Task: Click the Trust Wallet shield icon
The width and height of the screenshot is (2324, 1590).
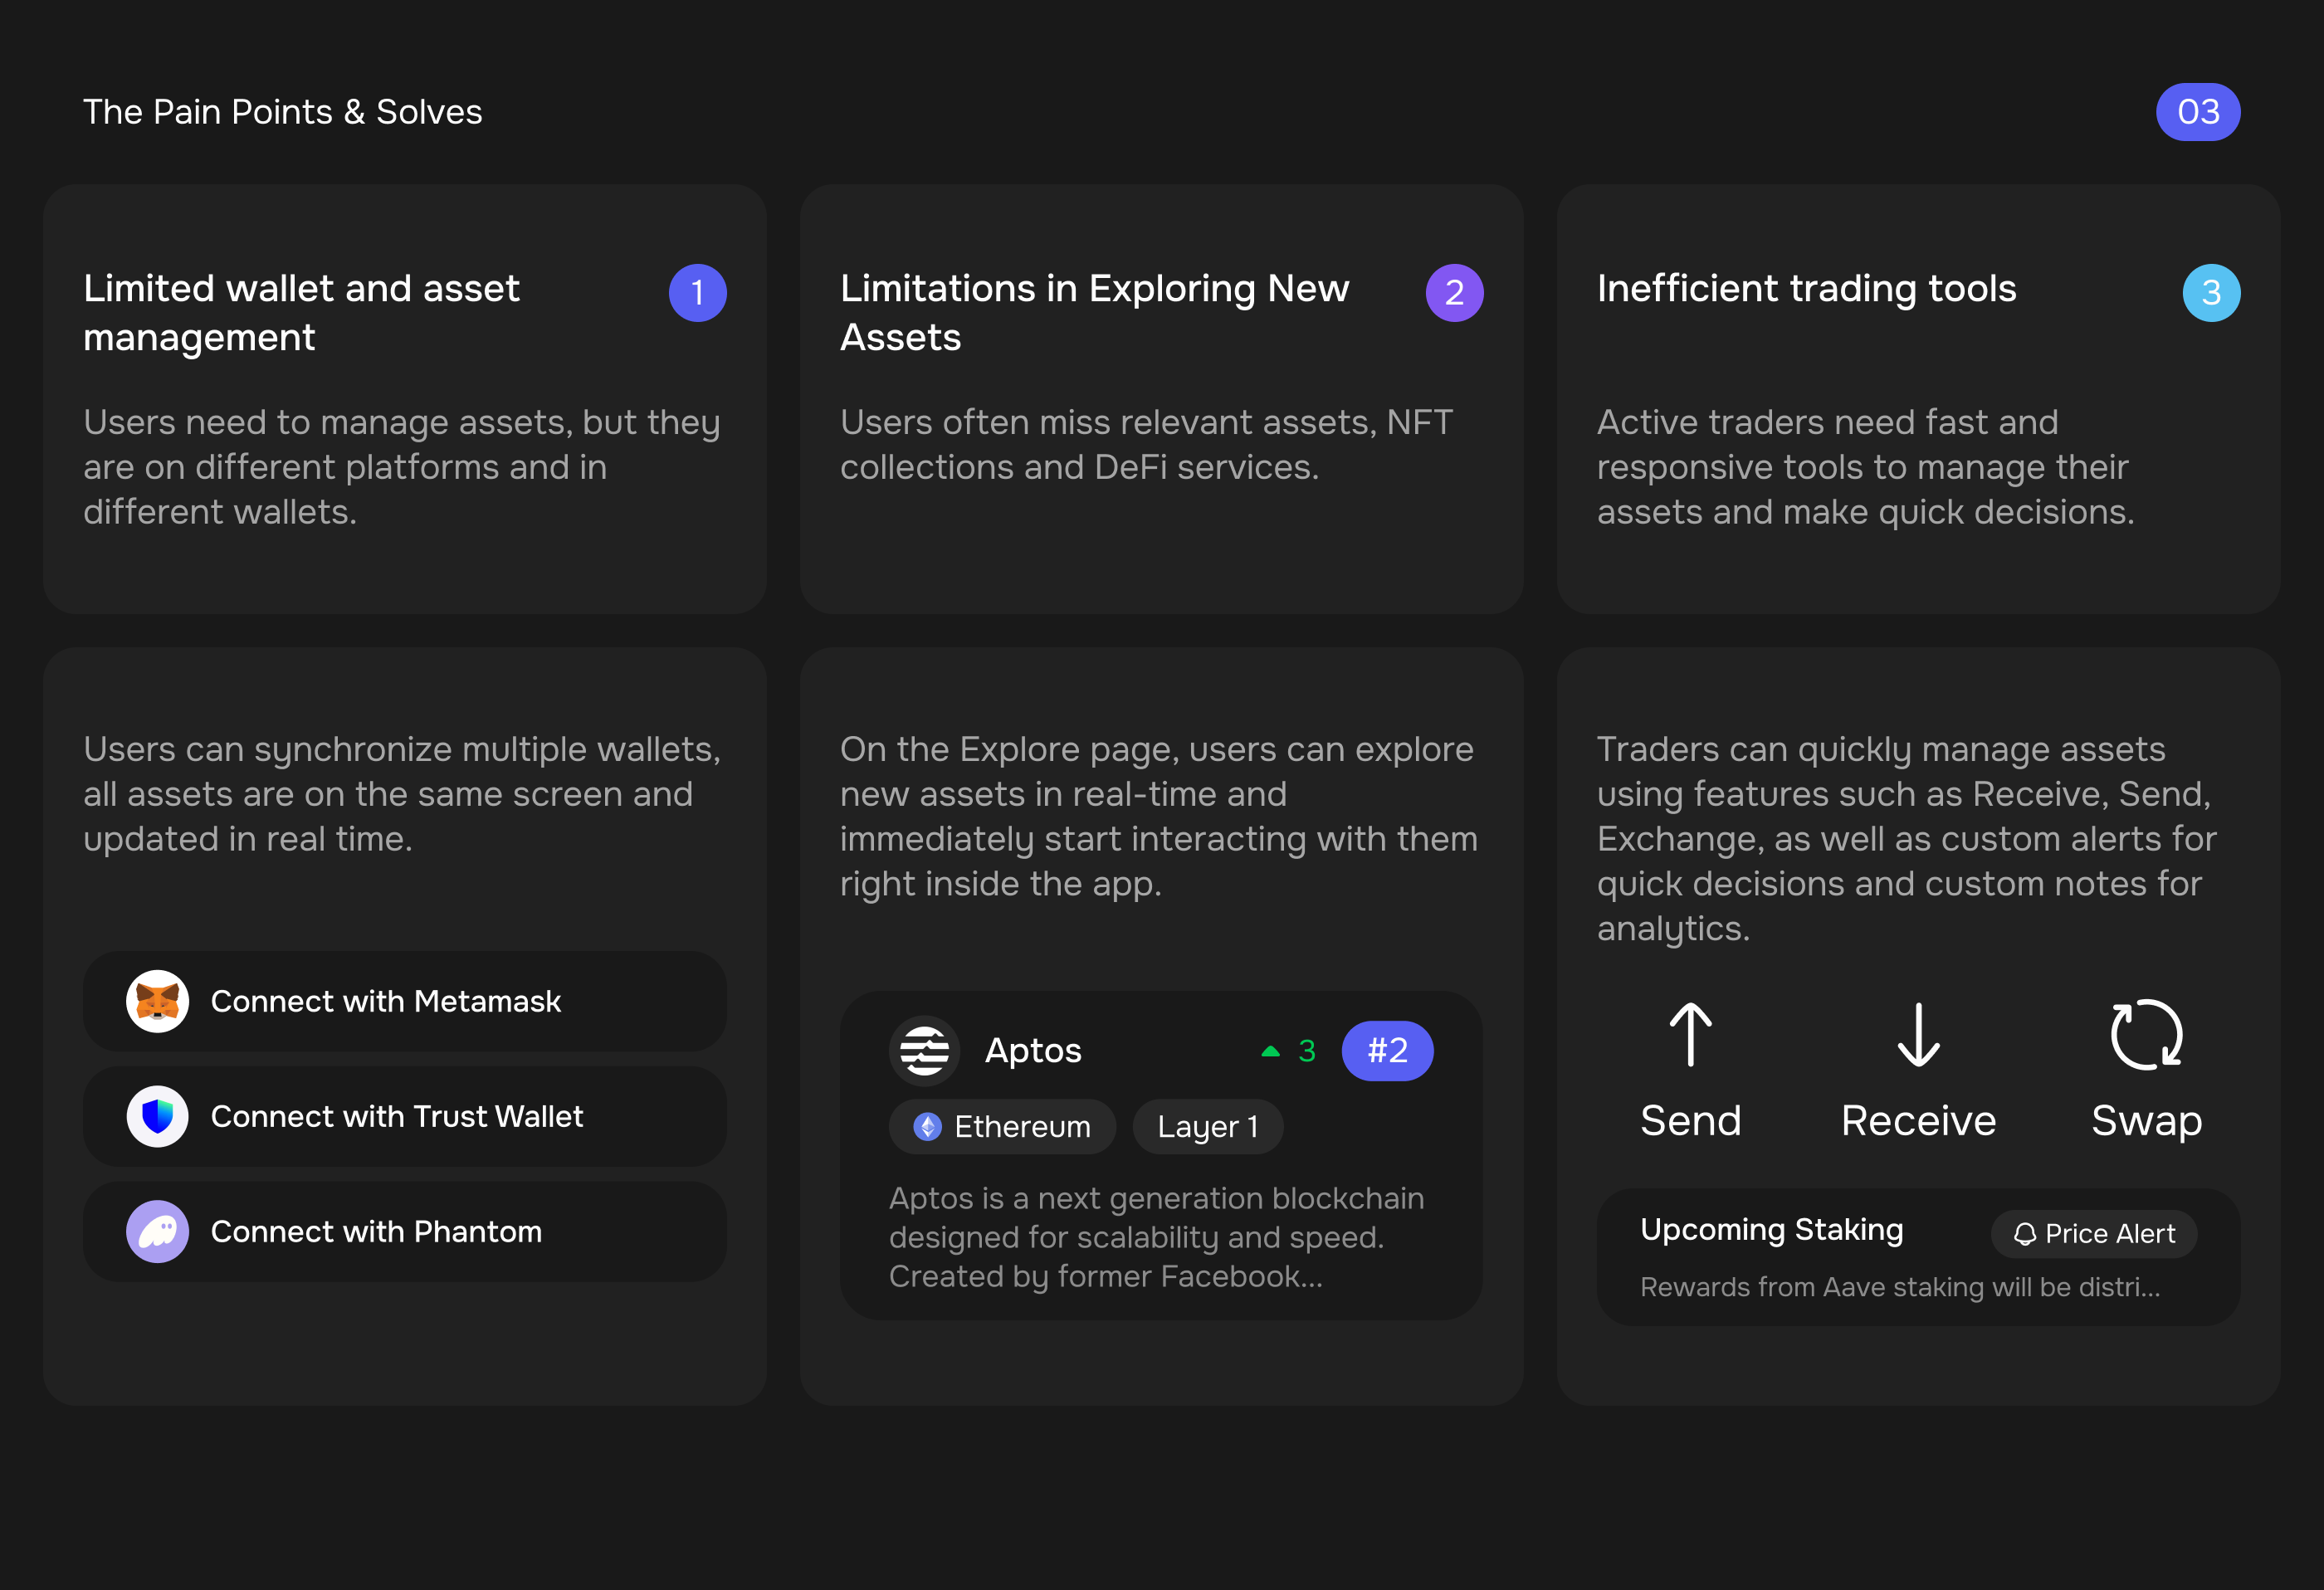Action: click(158, 1116)
